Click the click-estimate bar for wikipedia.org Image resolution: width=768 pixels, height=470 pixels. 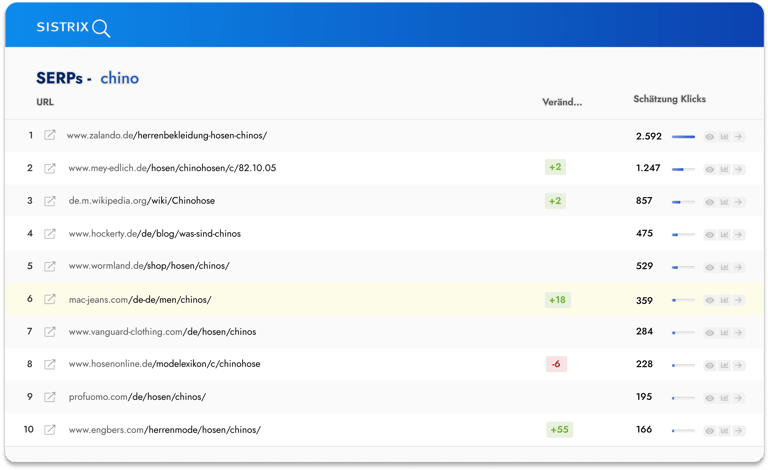pyautogui.click(x=683, y=202)
